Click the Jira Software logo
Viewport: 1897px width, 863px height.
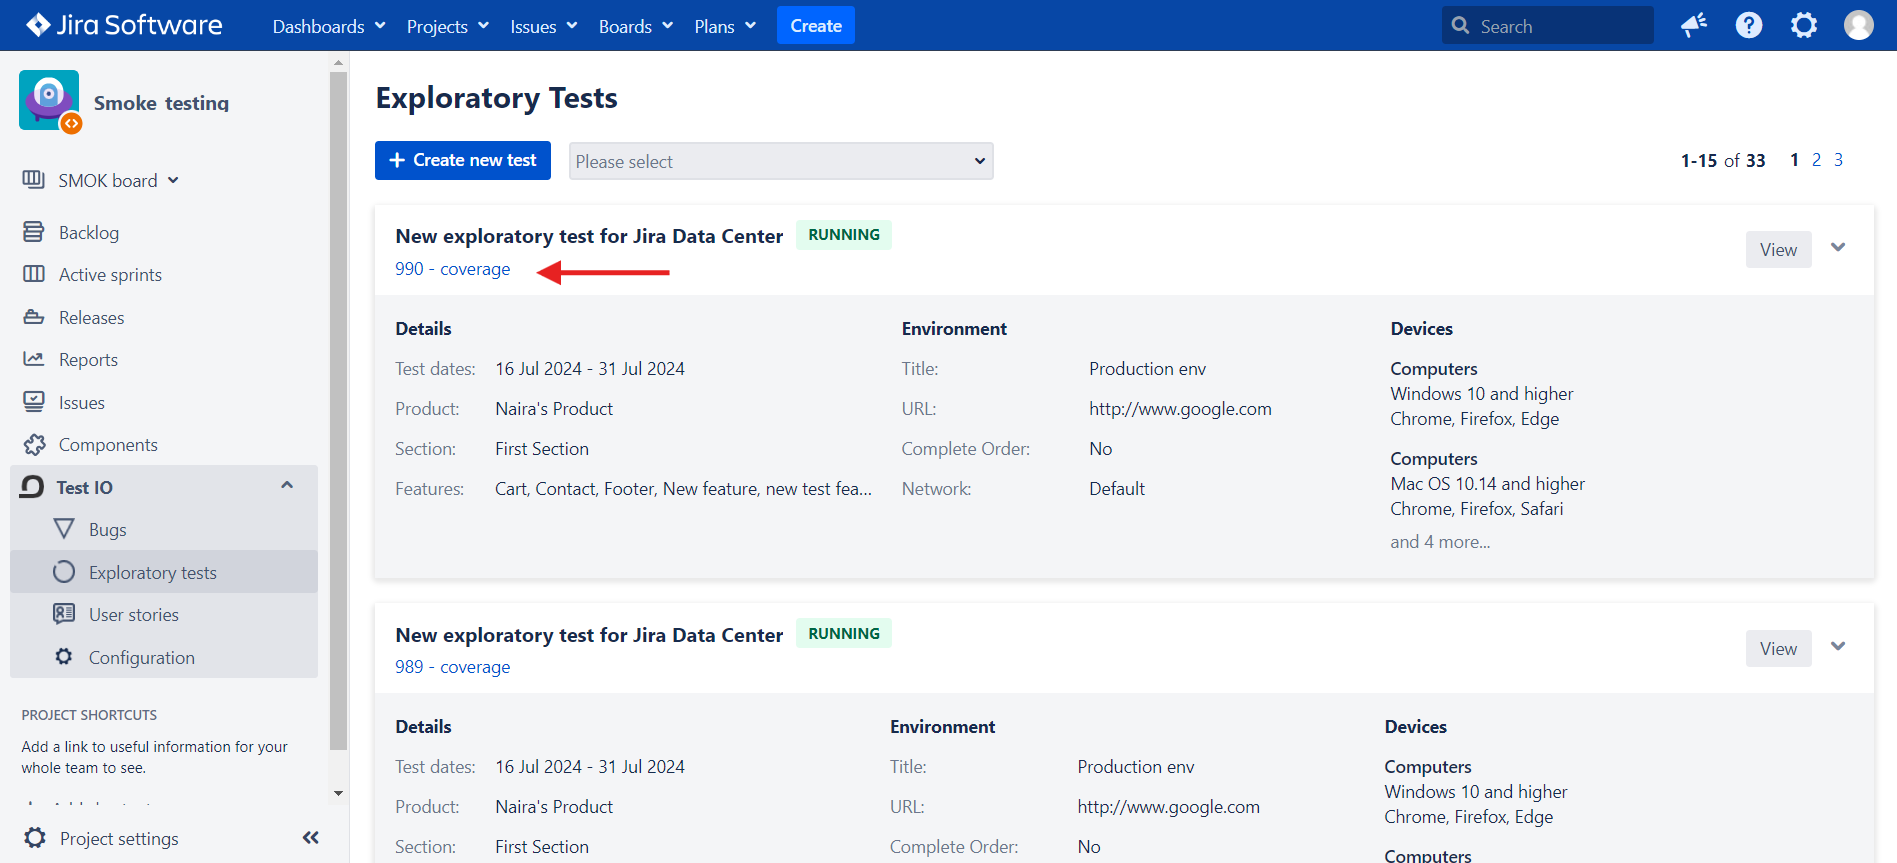(124, 25)
